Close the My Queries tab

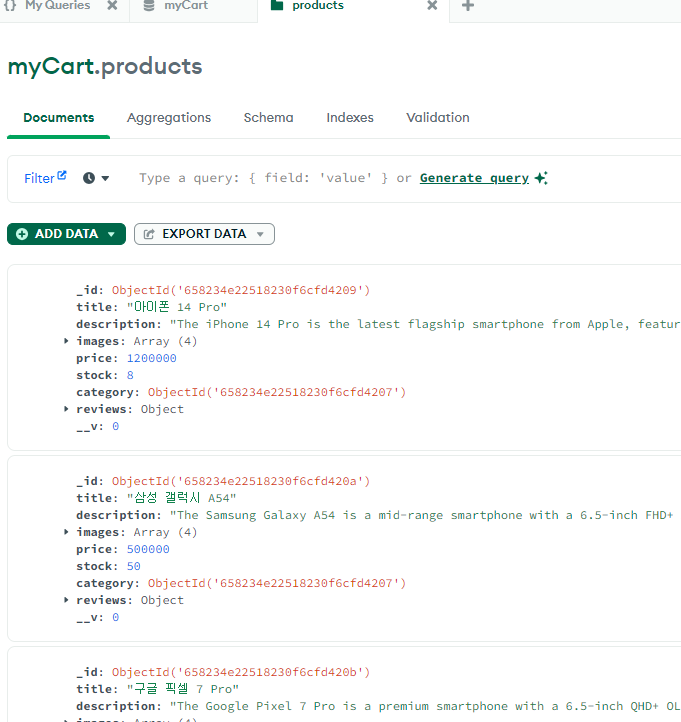112,6
